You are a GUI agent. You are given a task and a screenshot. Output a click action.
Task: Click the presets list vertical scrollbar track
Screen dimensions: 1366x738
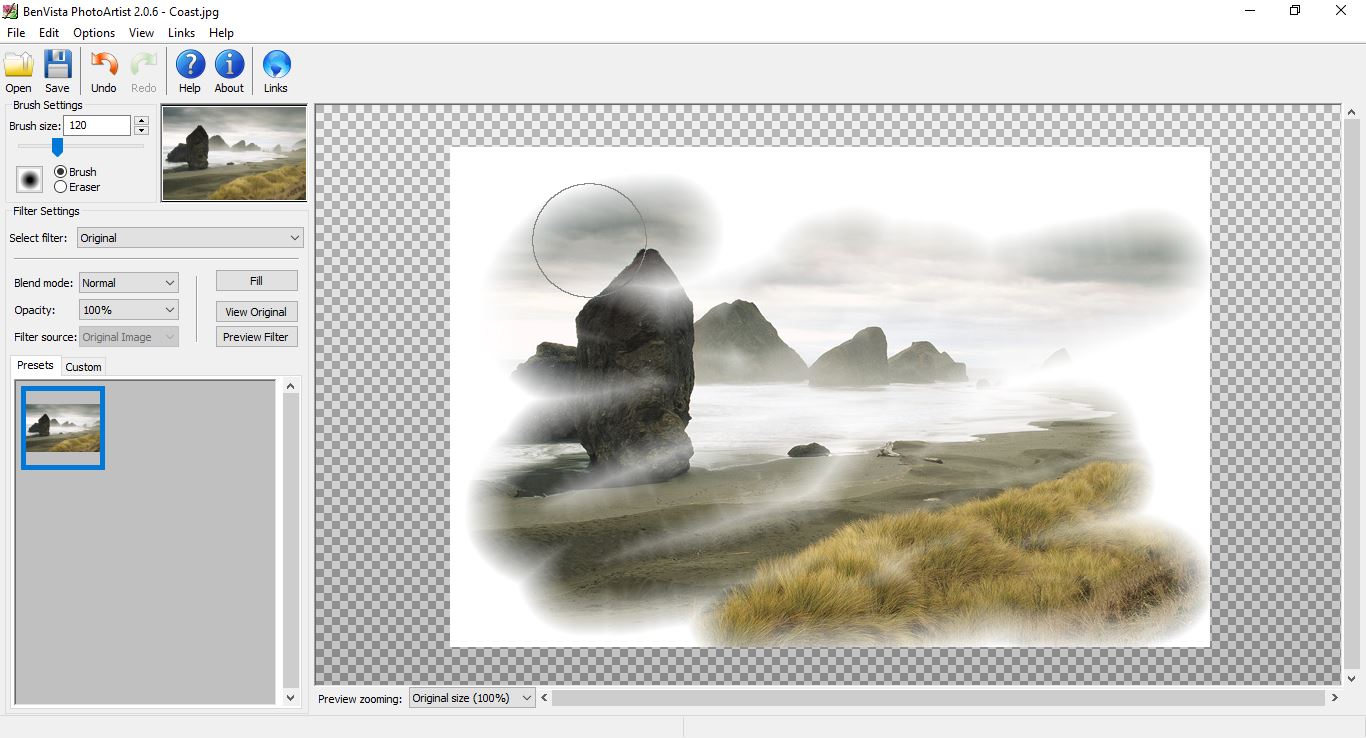click(291, 541)
